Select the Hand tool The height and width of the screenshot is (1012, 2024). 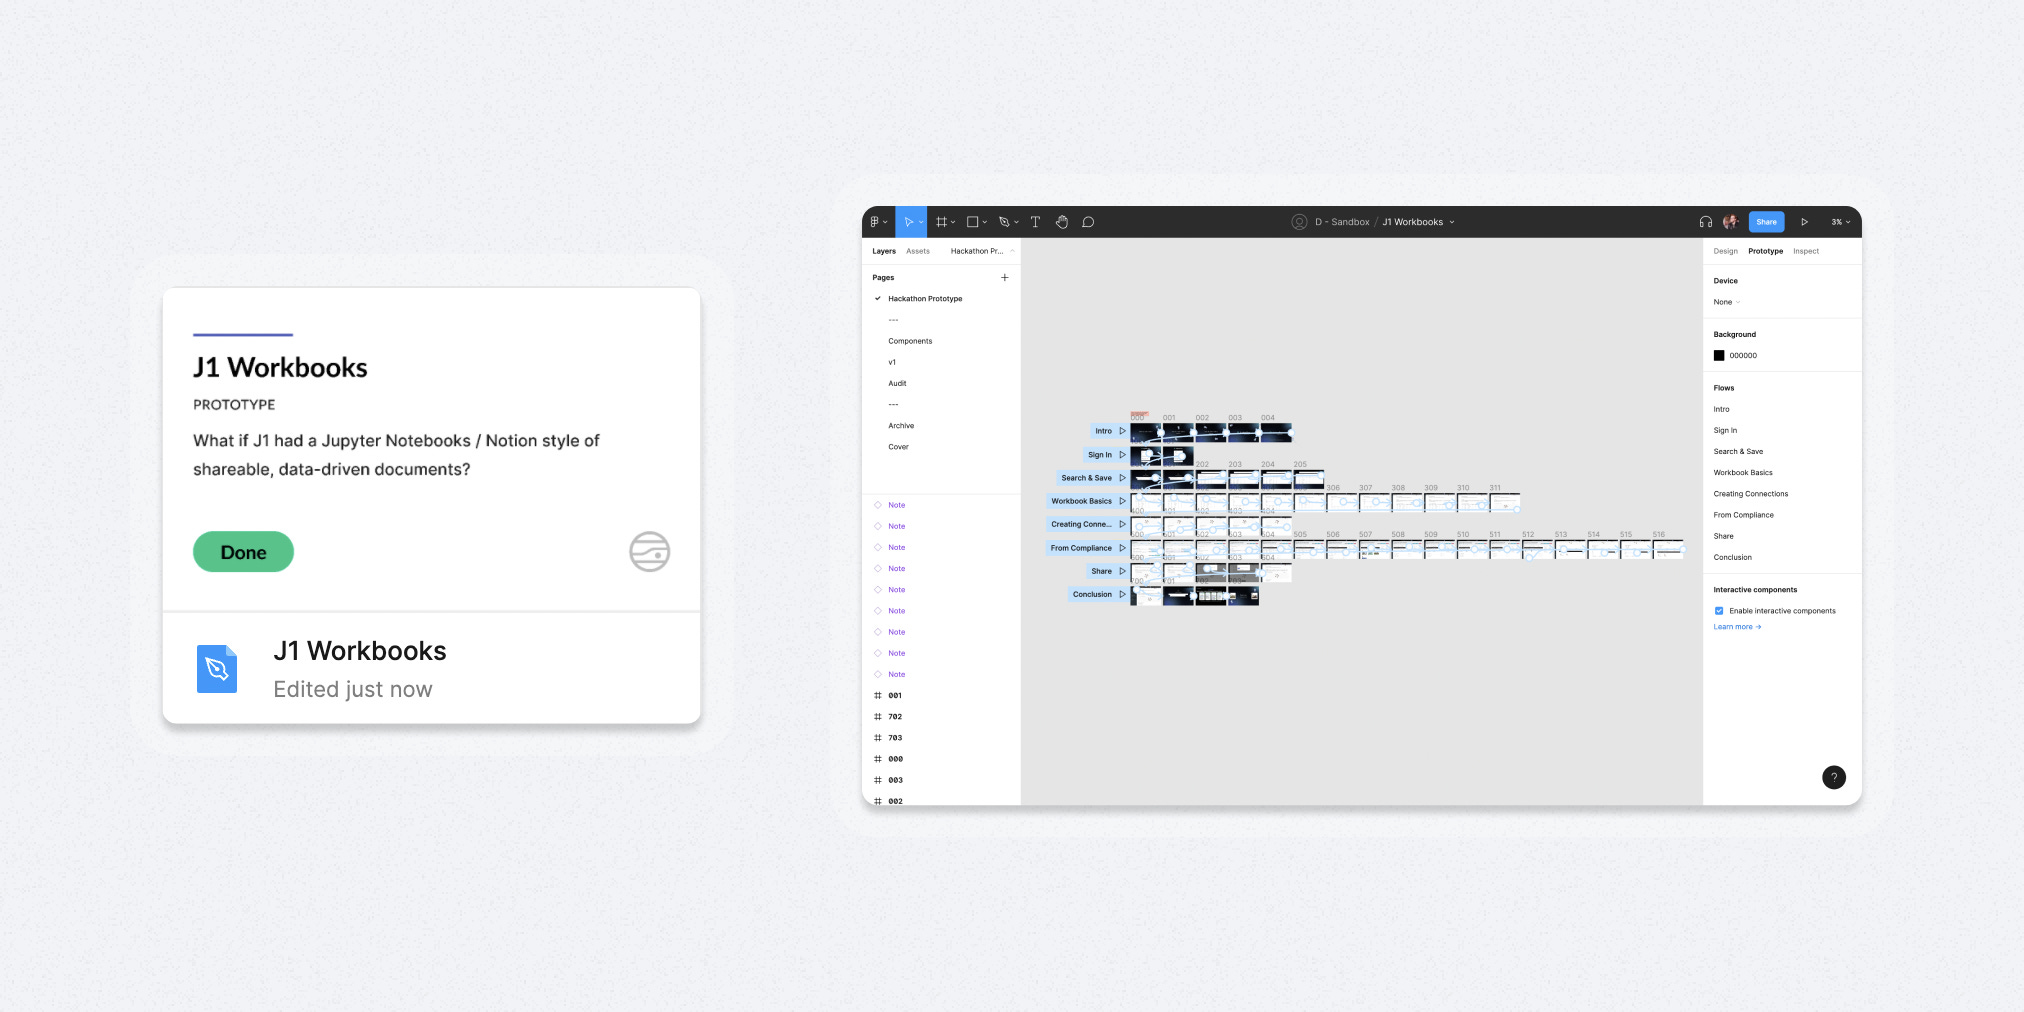[1062, 222]
